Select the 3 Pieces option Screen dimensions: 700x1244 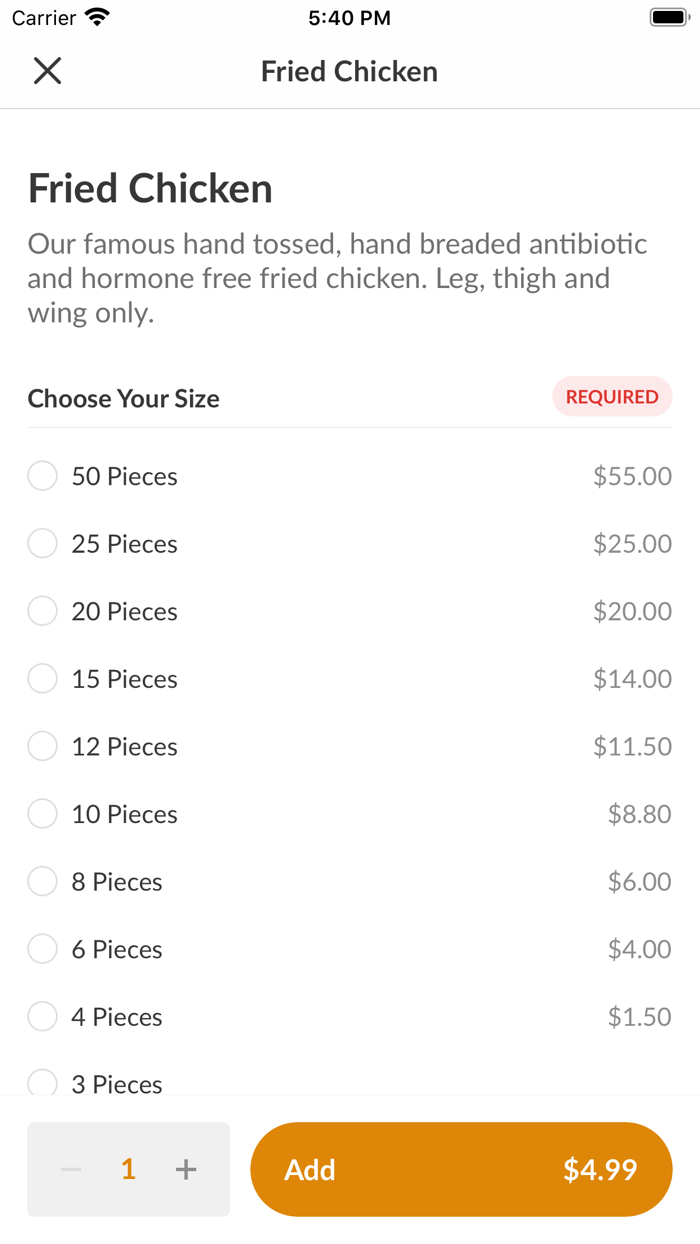pos(42,1082)
